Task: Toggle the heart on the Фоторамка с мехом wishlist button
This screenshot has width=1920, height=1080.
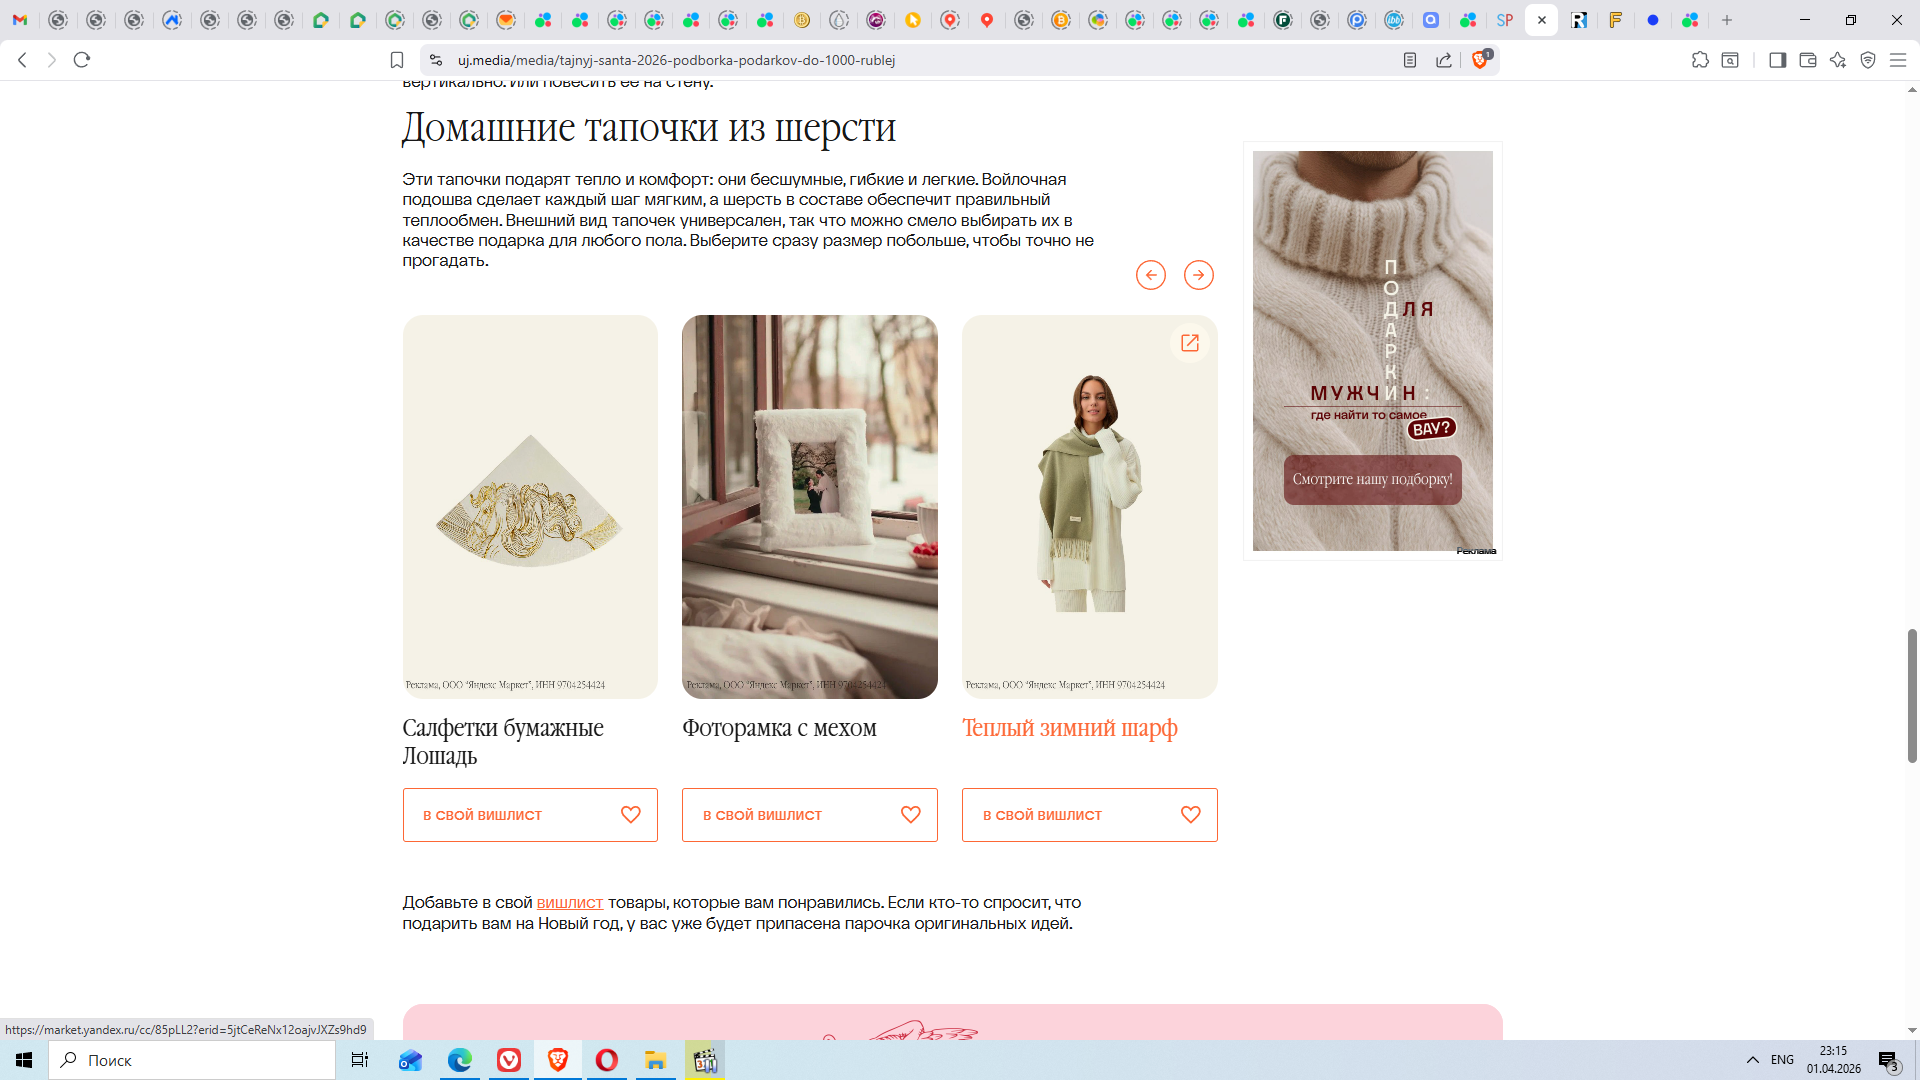Action: point(911,815)
